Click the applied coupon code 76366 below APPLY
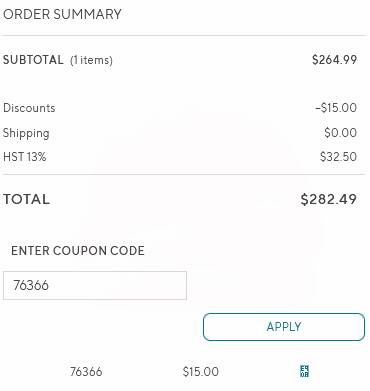Image resolution: width=370 pixels, height=391 pixels. pyautogui.click(x=86, y=372)
